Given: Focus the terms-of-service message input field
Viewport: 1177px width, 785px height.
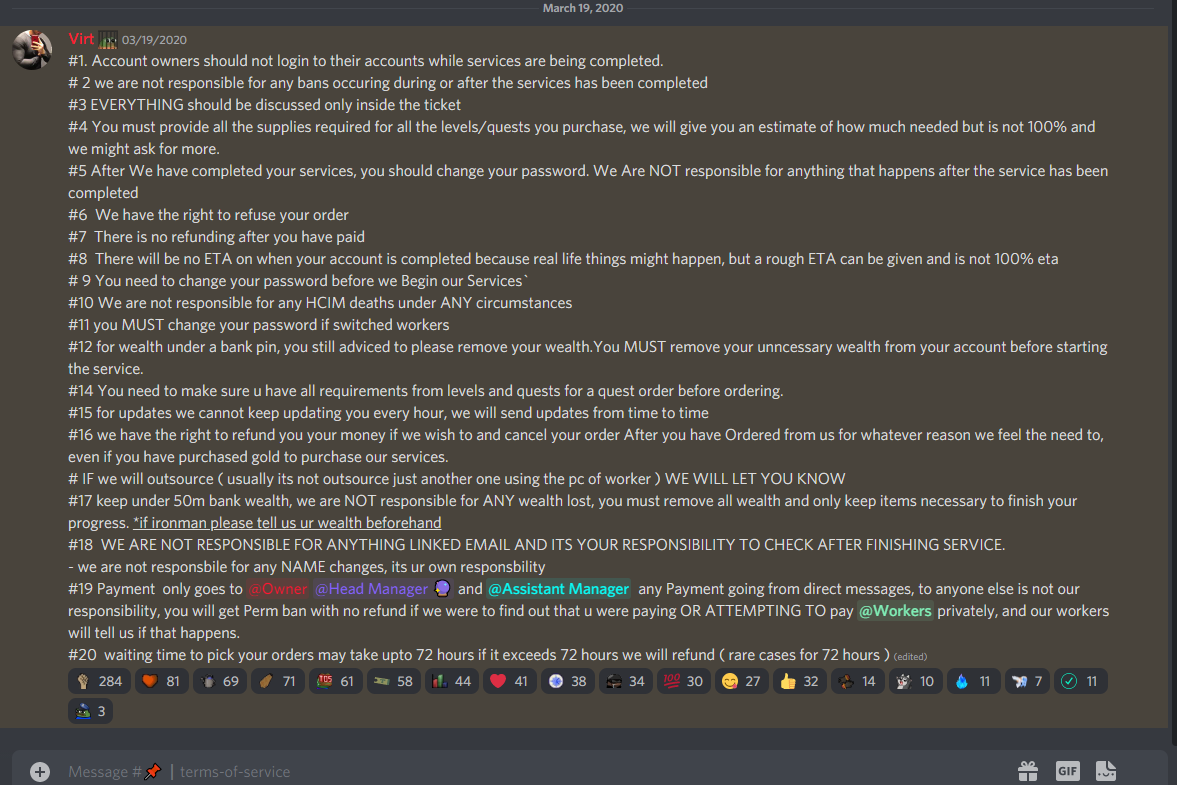Looking at the screenshot, I should (x=525, y=771).
